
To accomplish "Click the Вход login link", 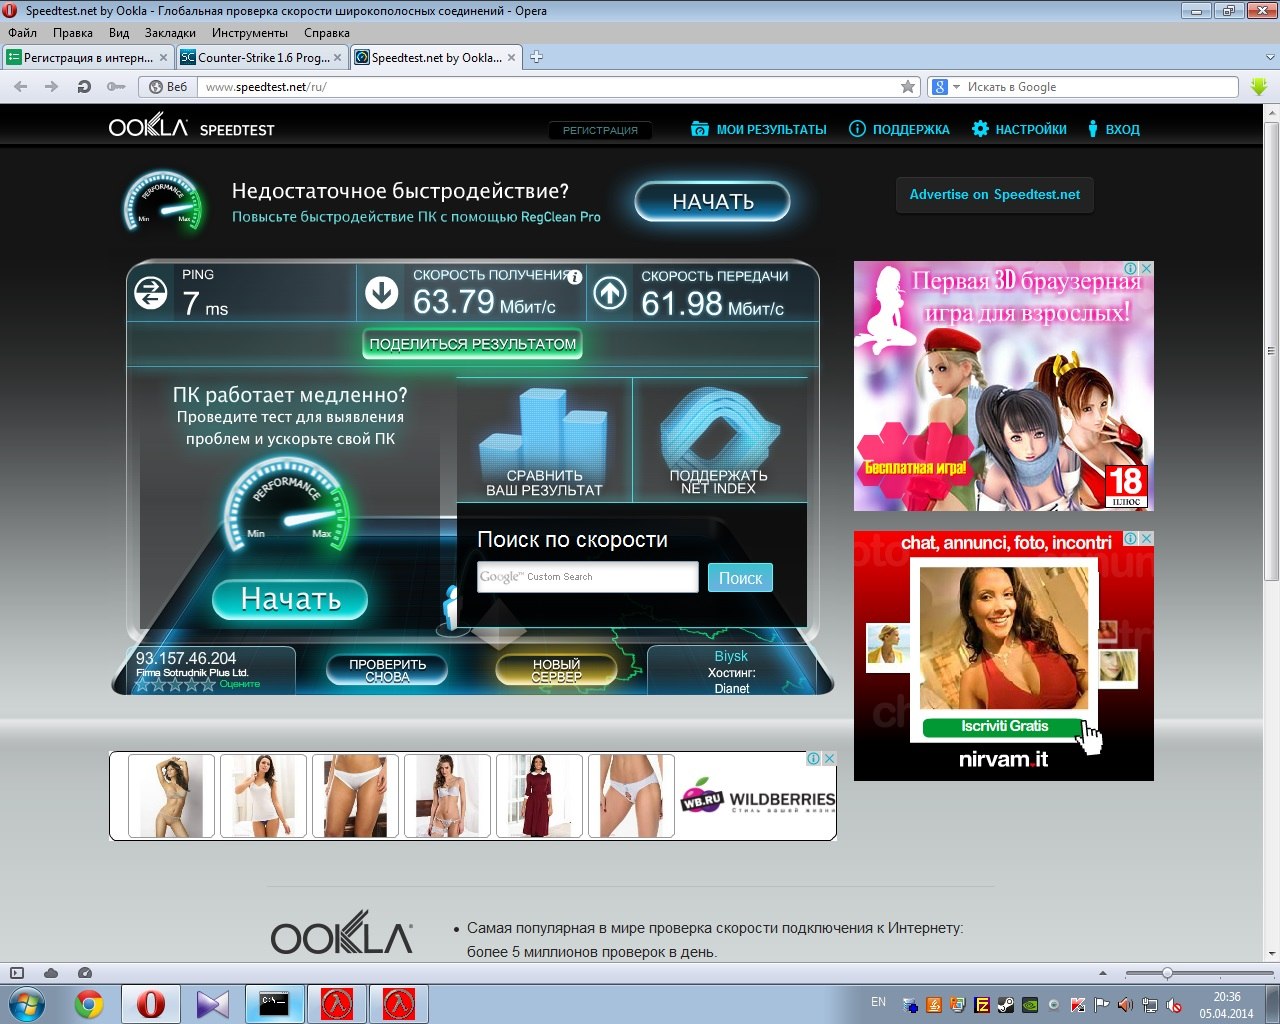I will pos(1113,129).
